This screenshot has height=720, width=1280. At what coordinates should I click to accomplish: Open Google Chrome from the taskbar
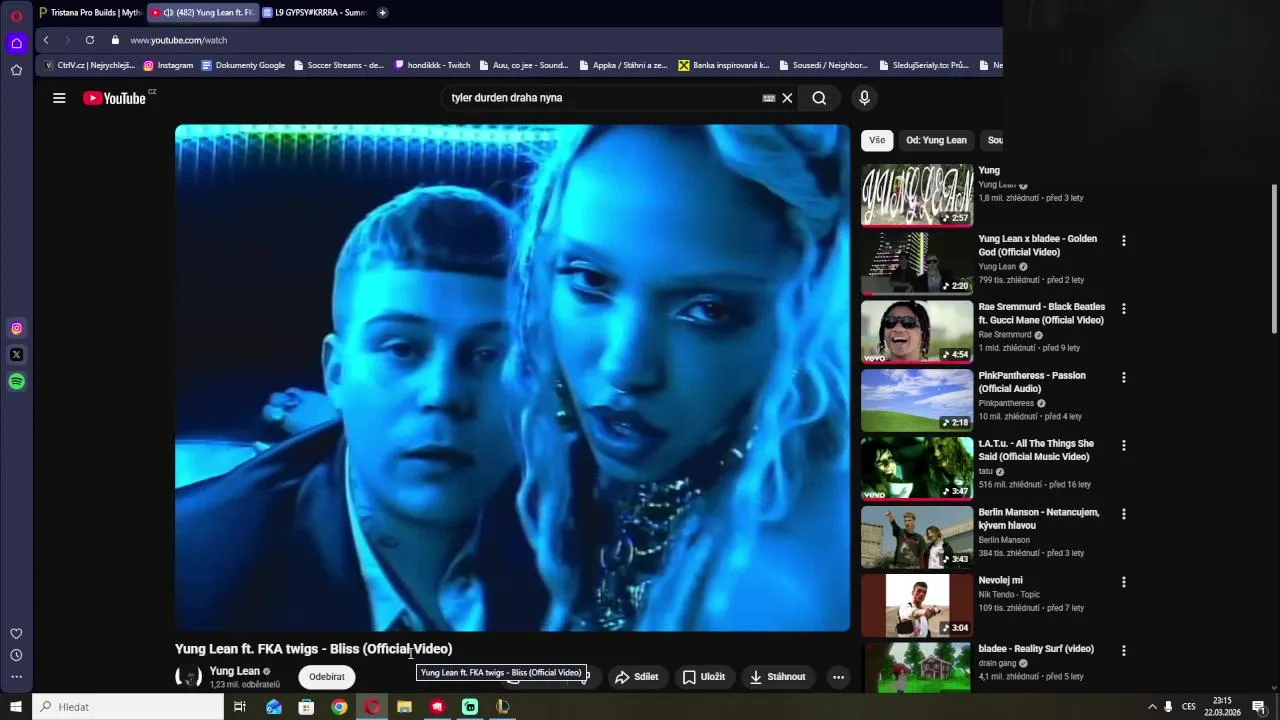point(339,707)
